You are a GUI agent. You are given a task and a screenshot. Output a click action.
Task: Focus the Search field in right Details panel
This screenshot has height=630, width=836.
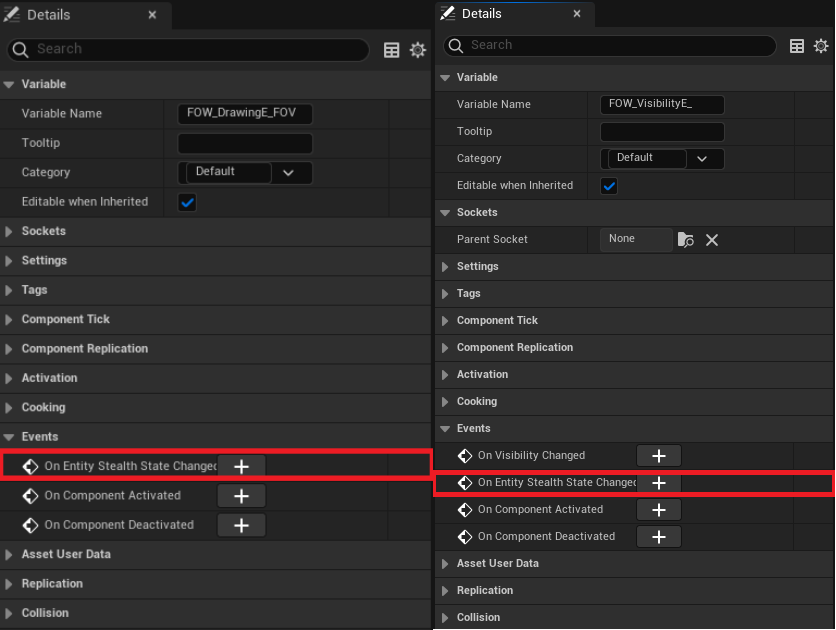click(609, 46)
